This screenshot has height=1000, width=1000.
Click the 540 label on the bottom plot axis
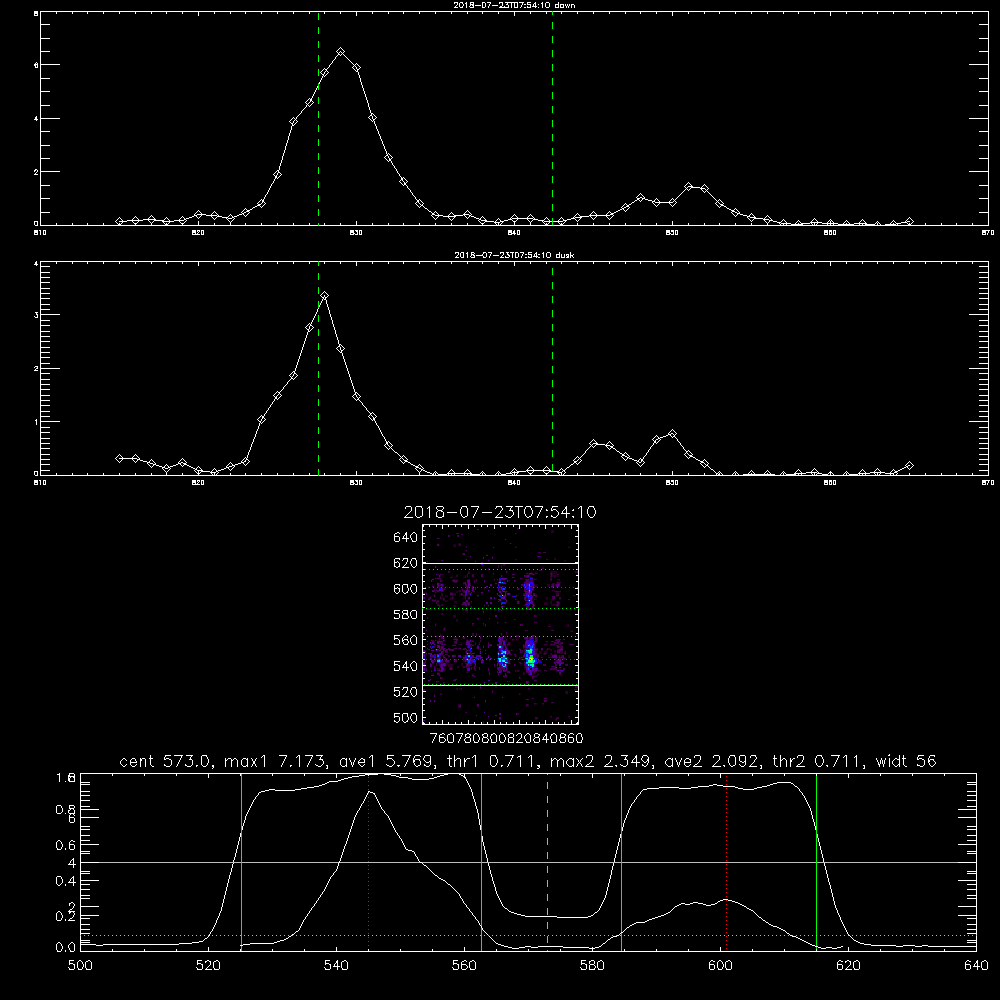336,966
